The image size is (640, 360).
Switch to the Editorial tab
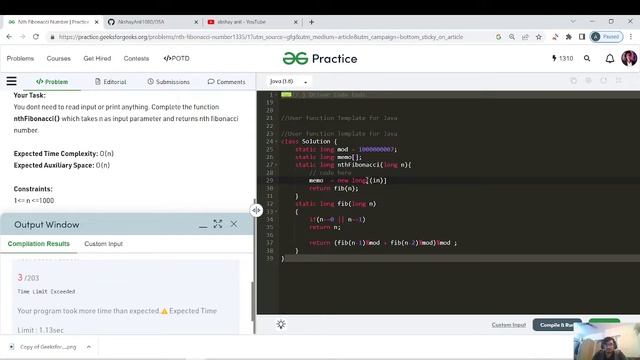tap(111, 82)
